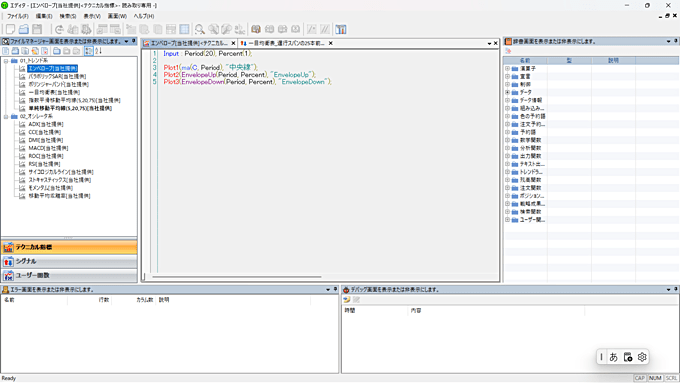Pin the file manager panel
The width and height of the screenshot is (680, 383).
(134, 41)
